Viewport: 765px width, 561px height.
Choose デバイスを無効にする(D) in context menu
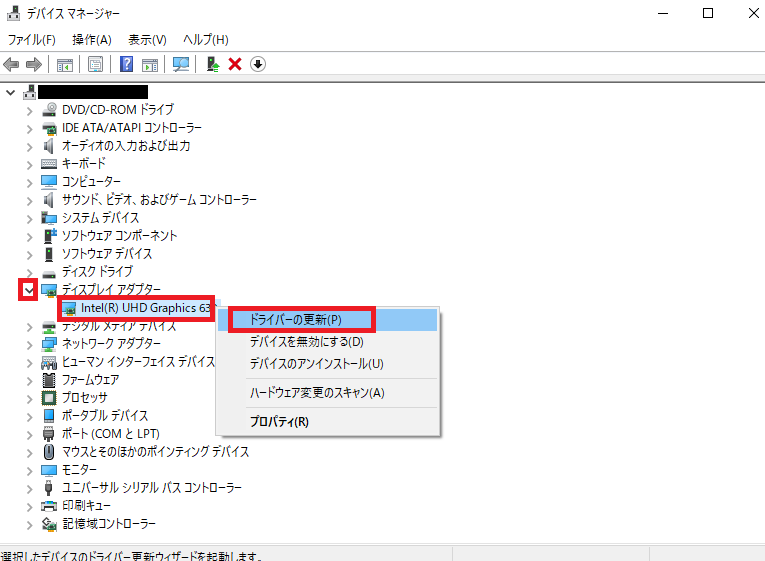click(327, 342)
